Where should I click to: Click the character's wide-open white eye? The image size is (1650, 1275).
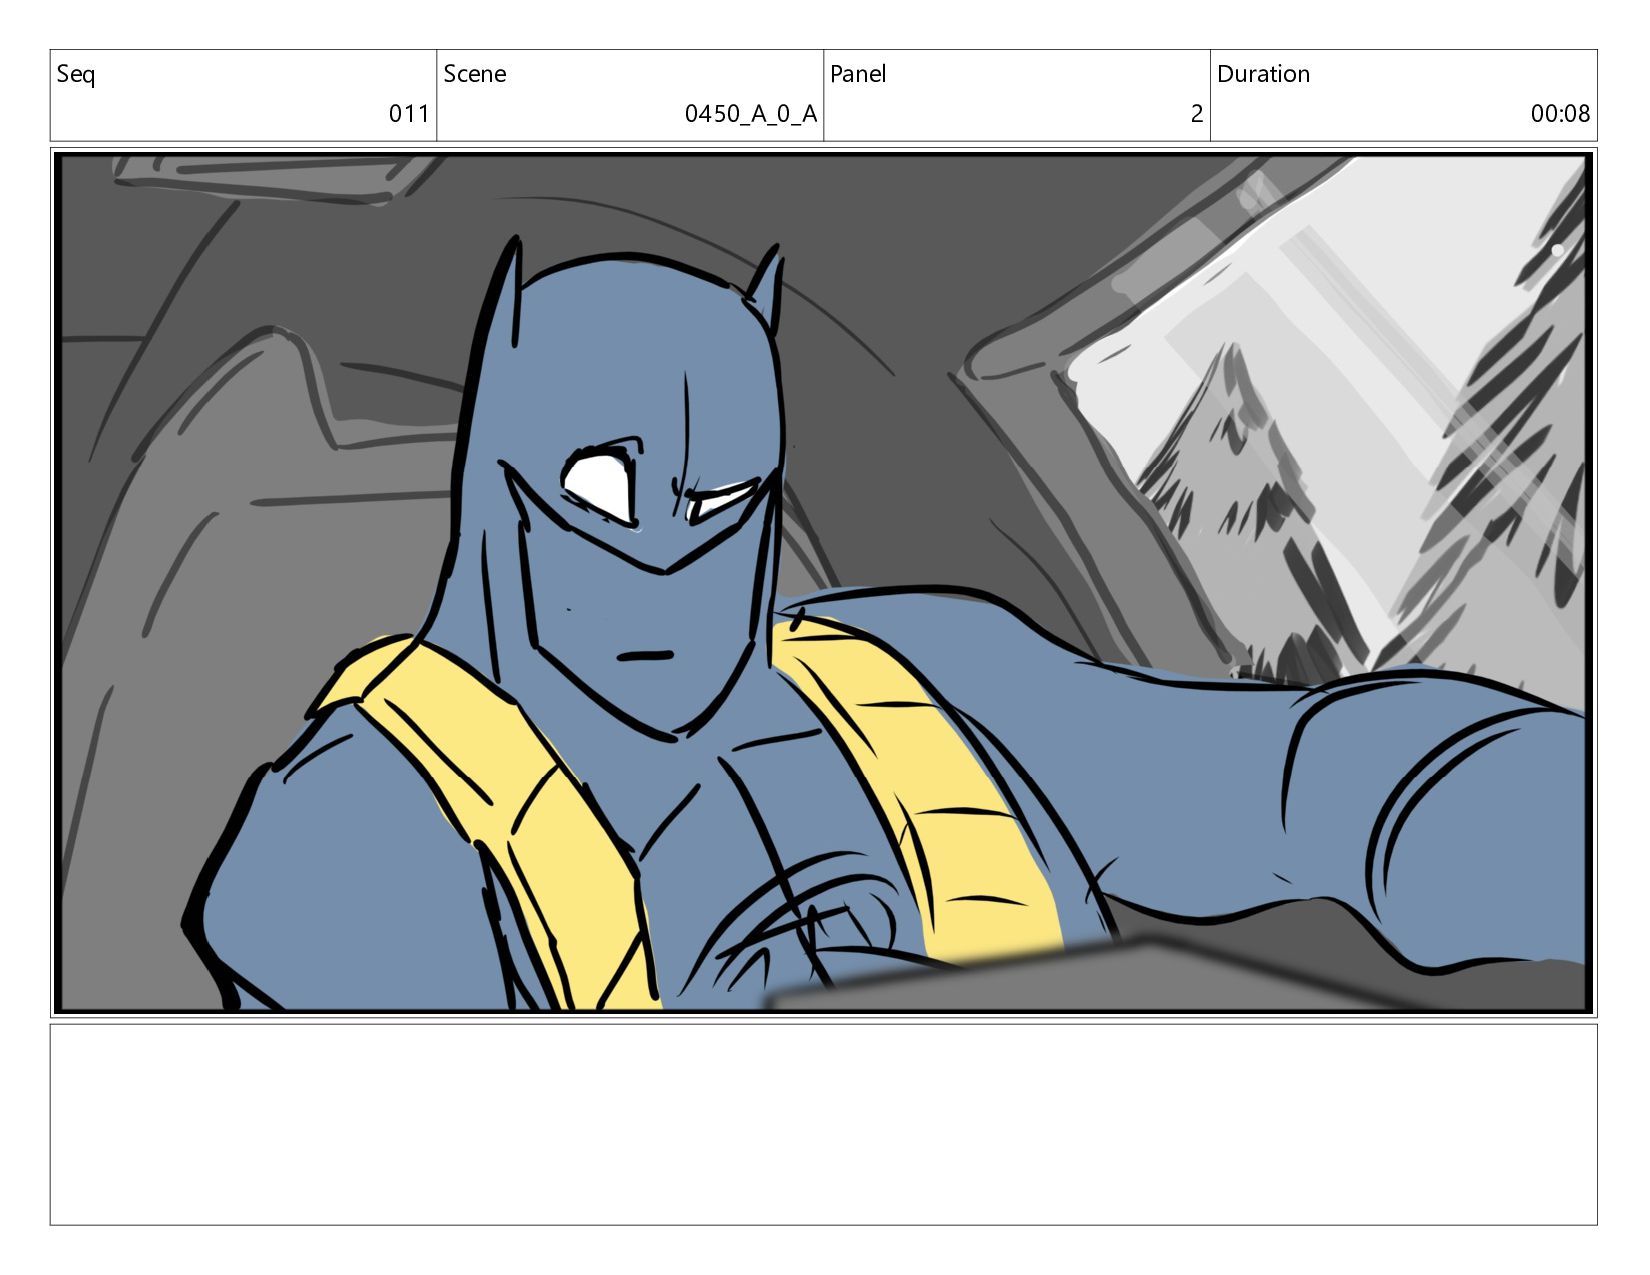click(601, 484)
